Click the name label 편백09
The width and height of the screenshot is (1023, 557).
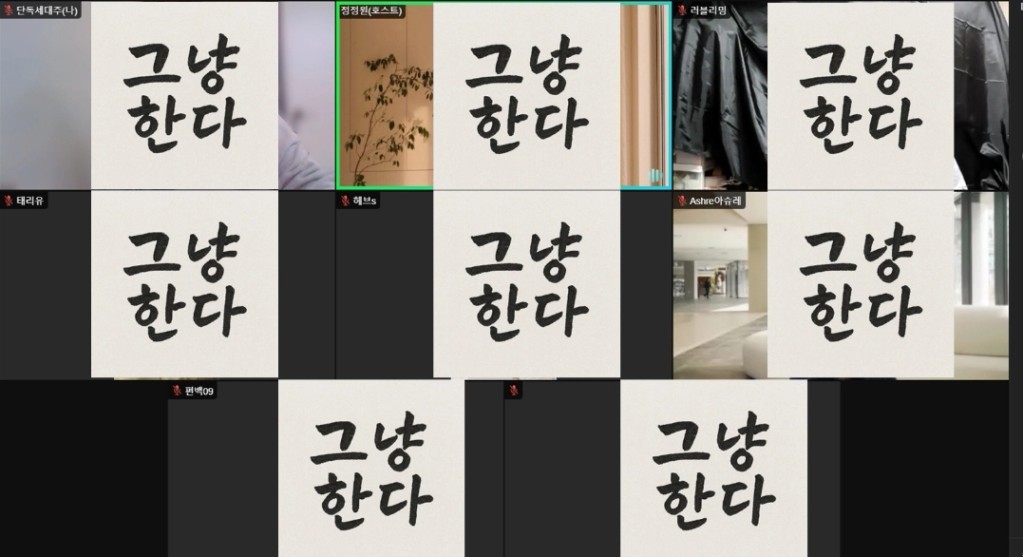pyautogui.click(x=199, y=391)
